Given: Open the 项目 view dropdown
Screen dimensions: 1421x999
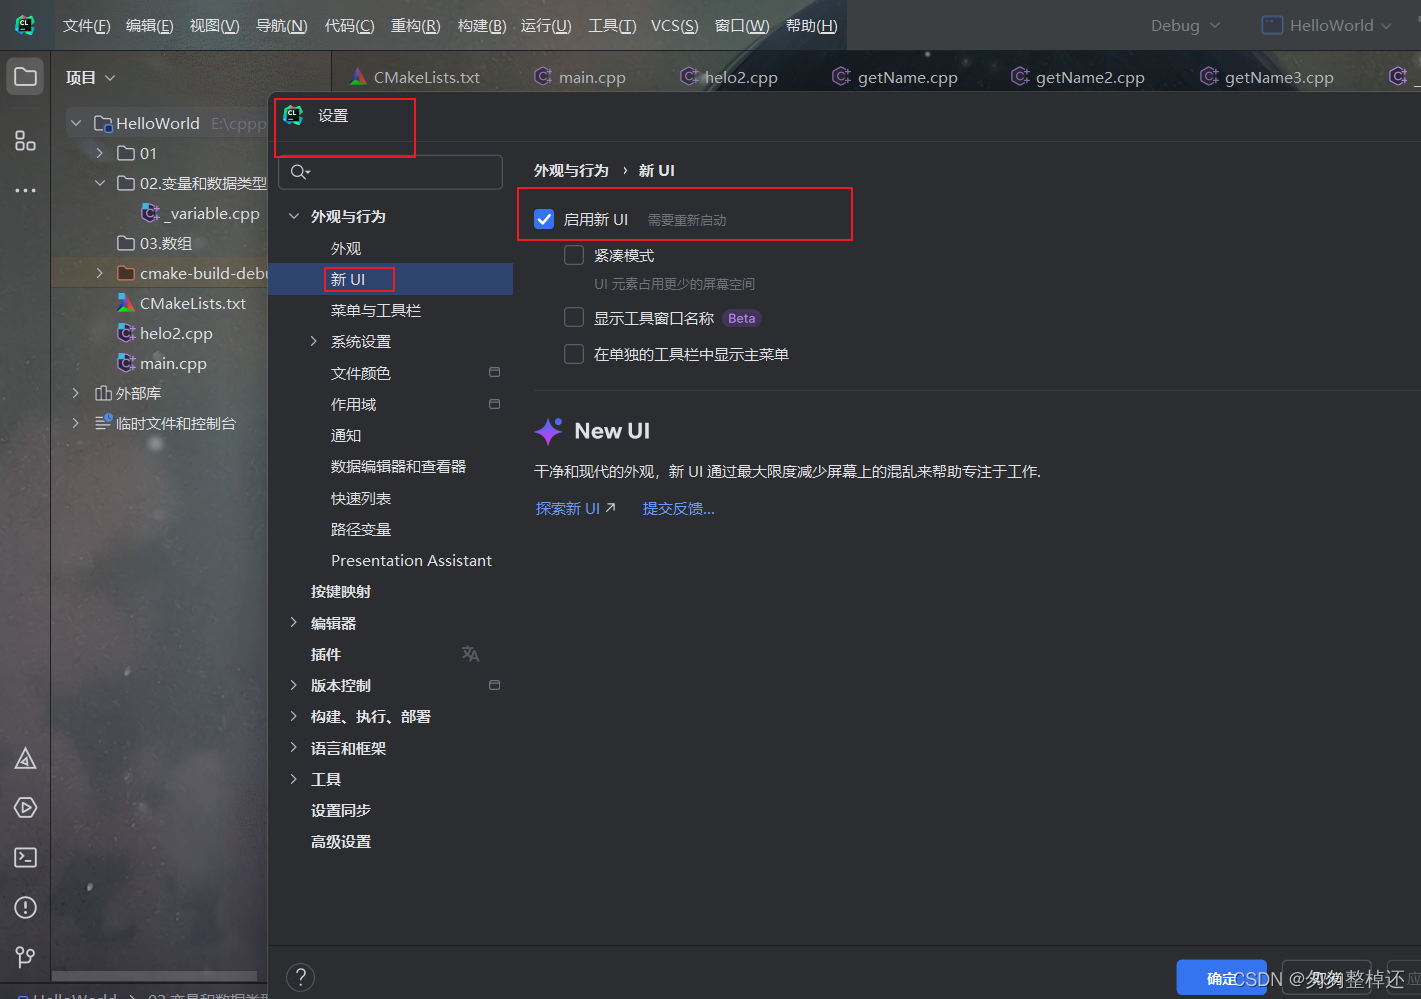Looking at the screenshot, I should click(91, 77).
